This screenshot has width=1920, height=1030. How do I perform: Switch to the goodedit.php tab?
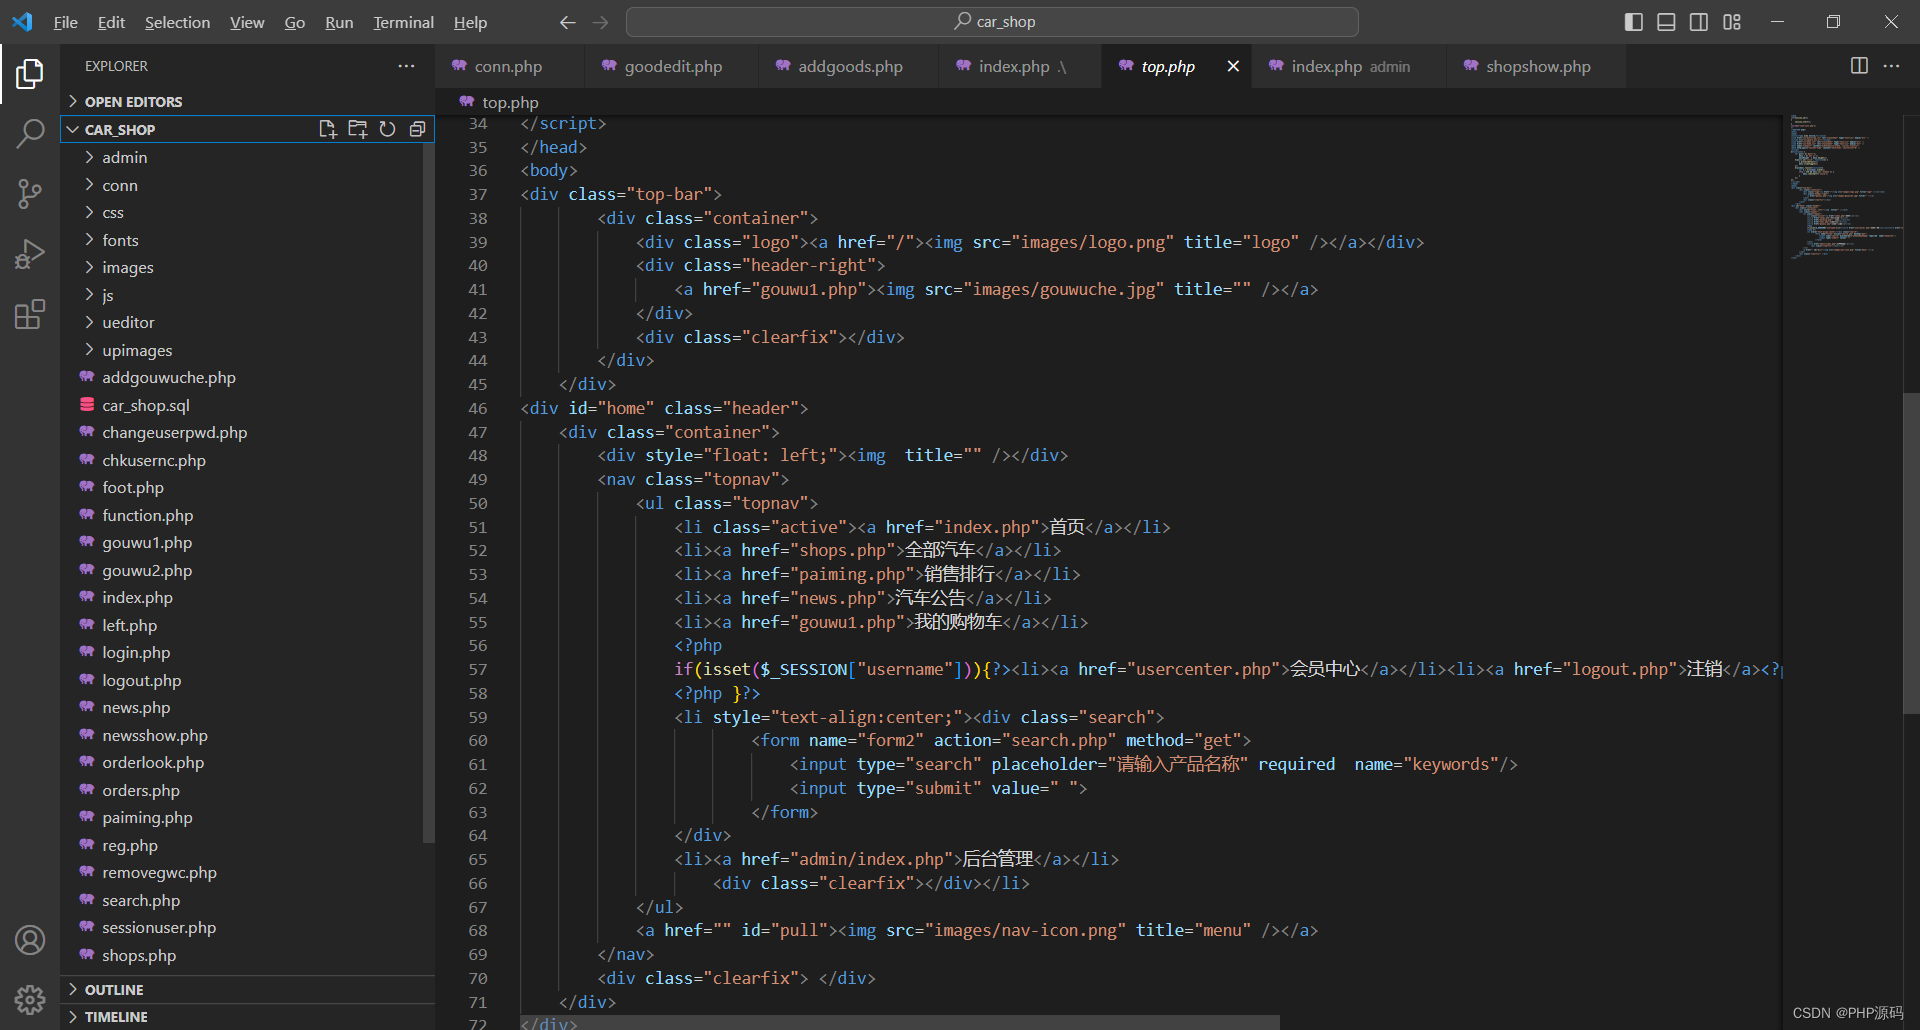673,66
